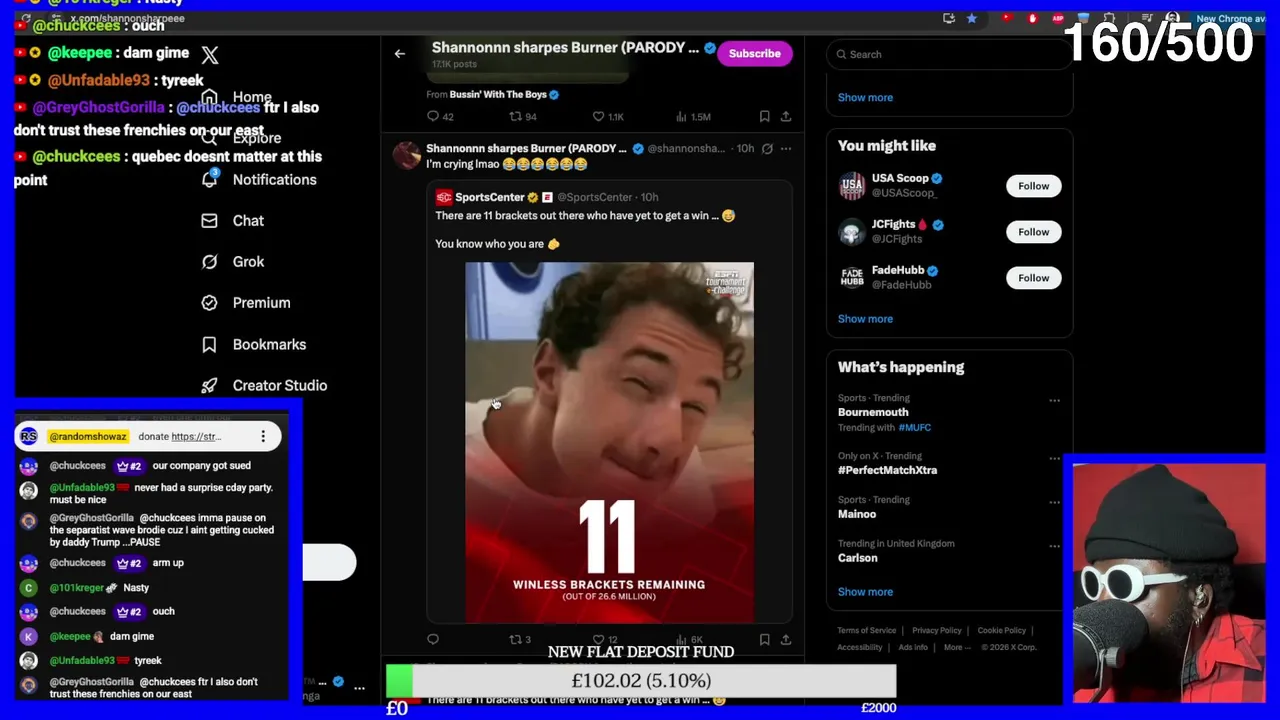The height and width of the screenshot is (720, 1280).
Task: Open Chat via the envelope icon
Action: point(209,220)
